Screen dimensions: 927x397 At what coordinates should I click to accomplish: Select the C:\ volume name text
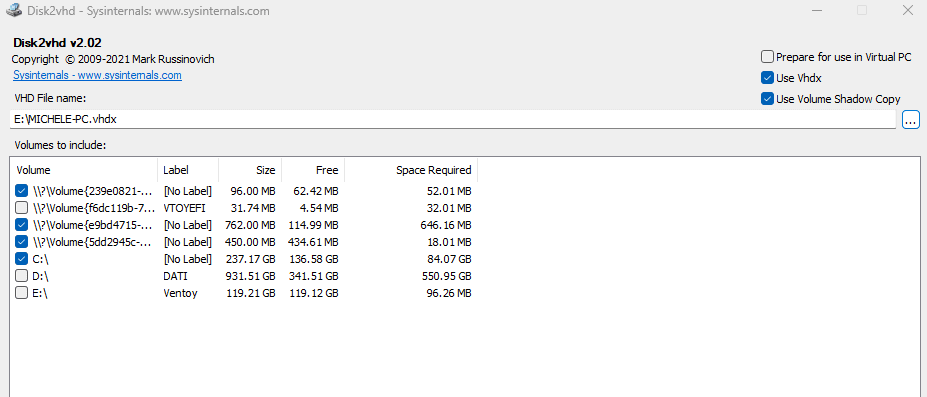click(x=41, y=258)
